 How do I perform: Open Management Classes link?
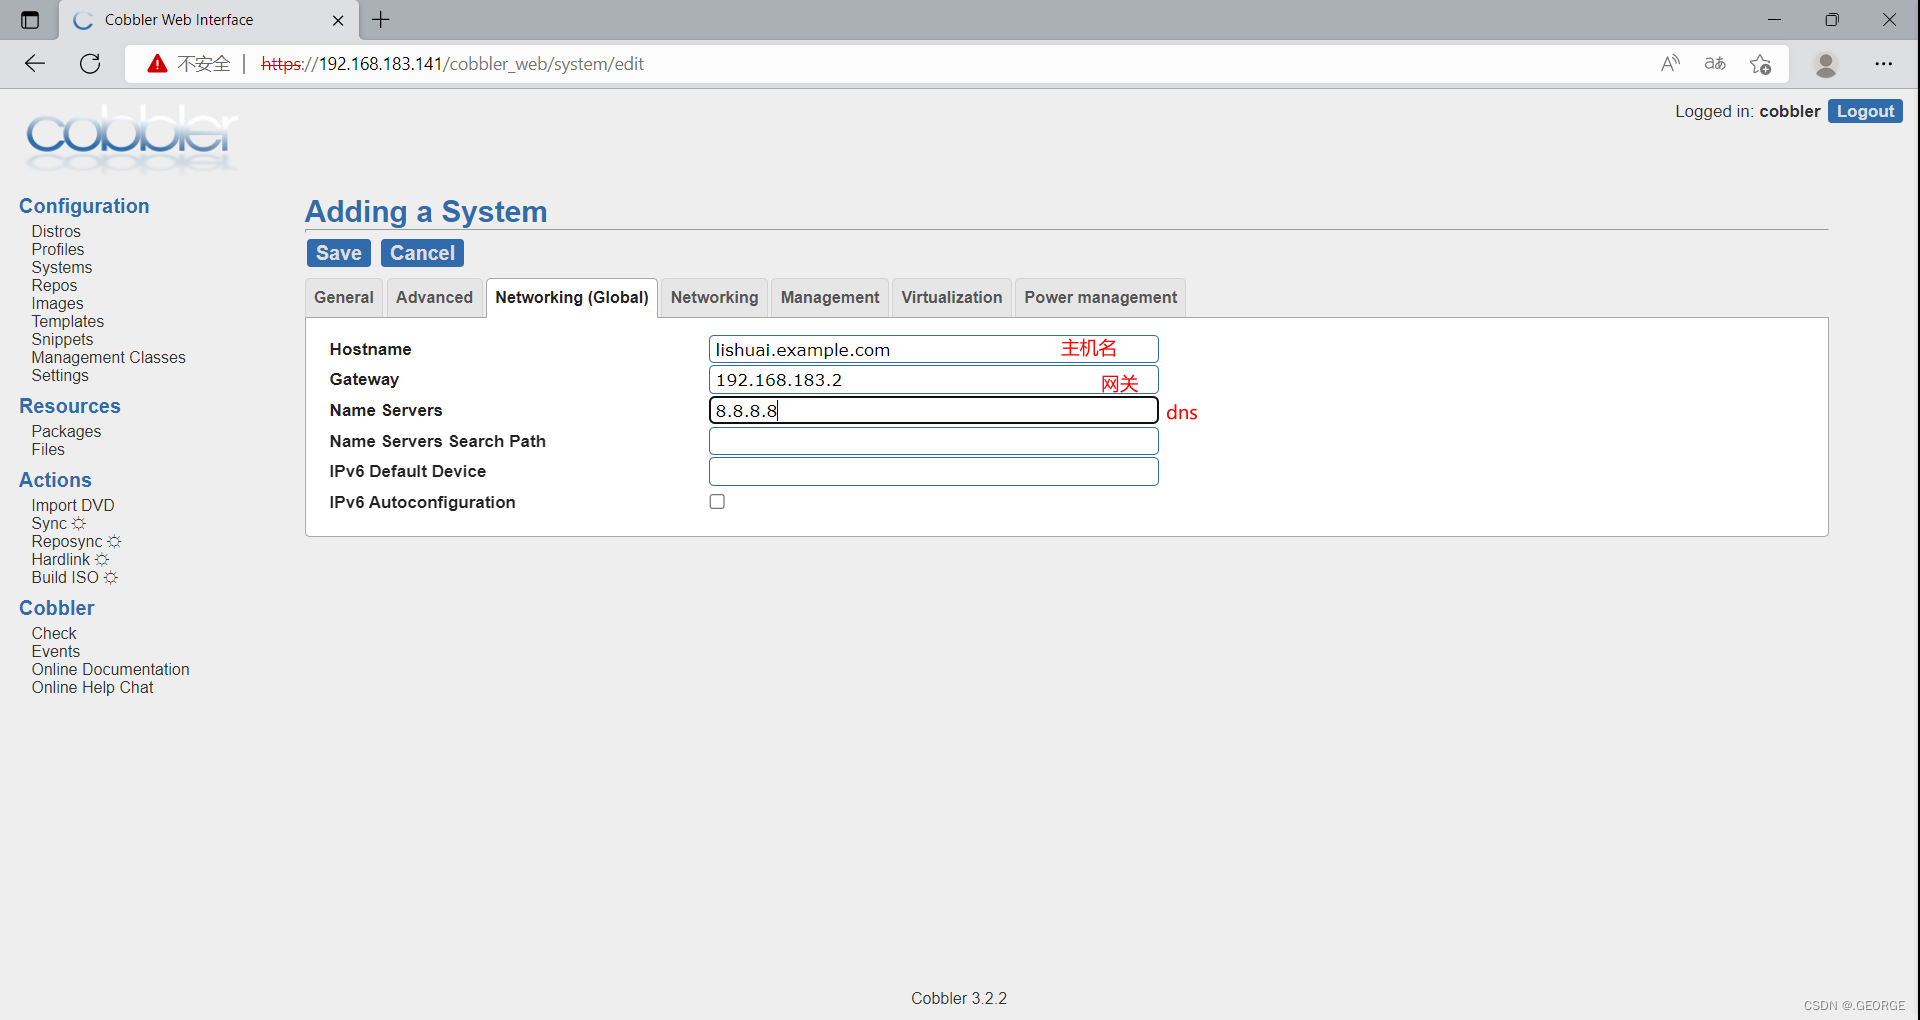pos(108,358)
